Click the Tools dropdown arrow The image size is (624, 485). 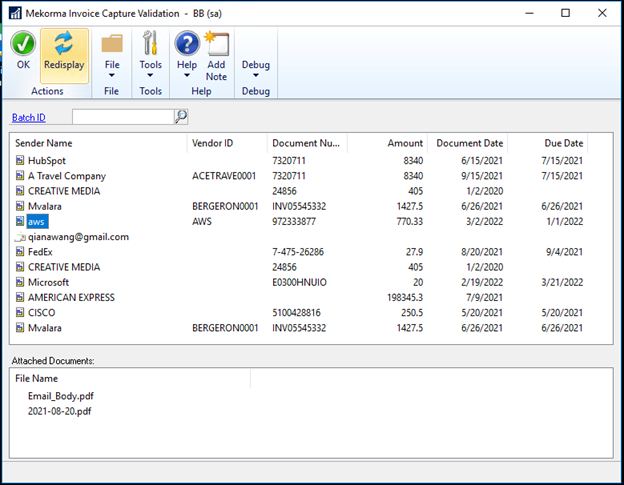tap(150, 75)
